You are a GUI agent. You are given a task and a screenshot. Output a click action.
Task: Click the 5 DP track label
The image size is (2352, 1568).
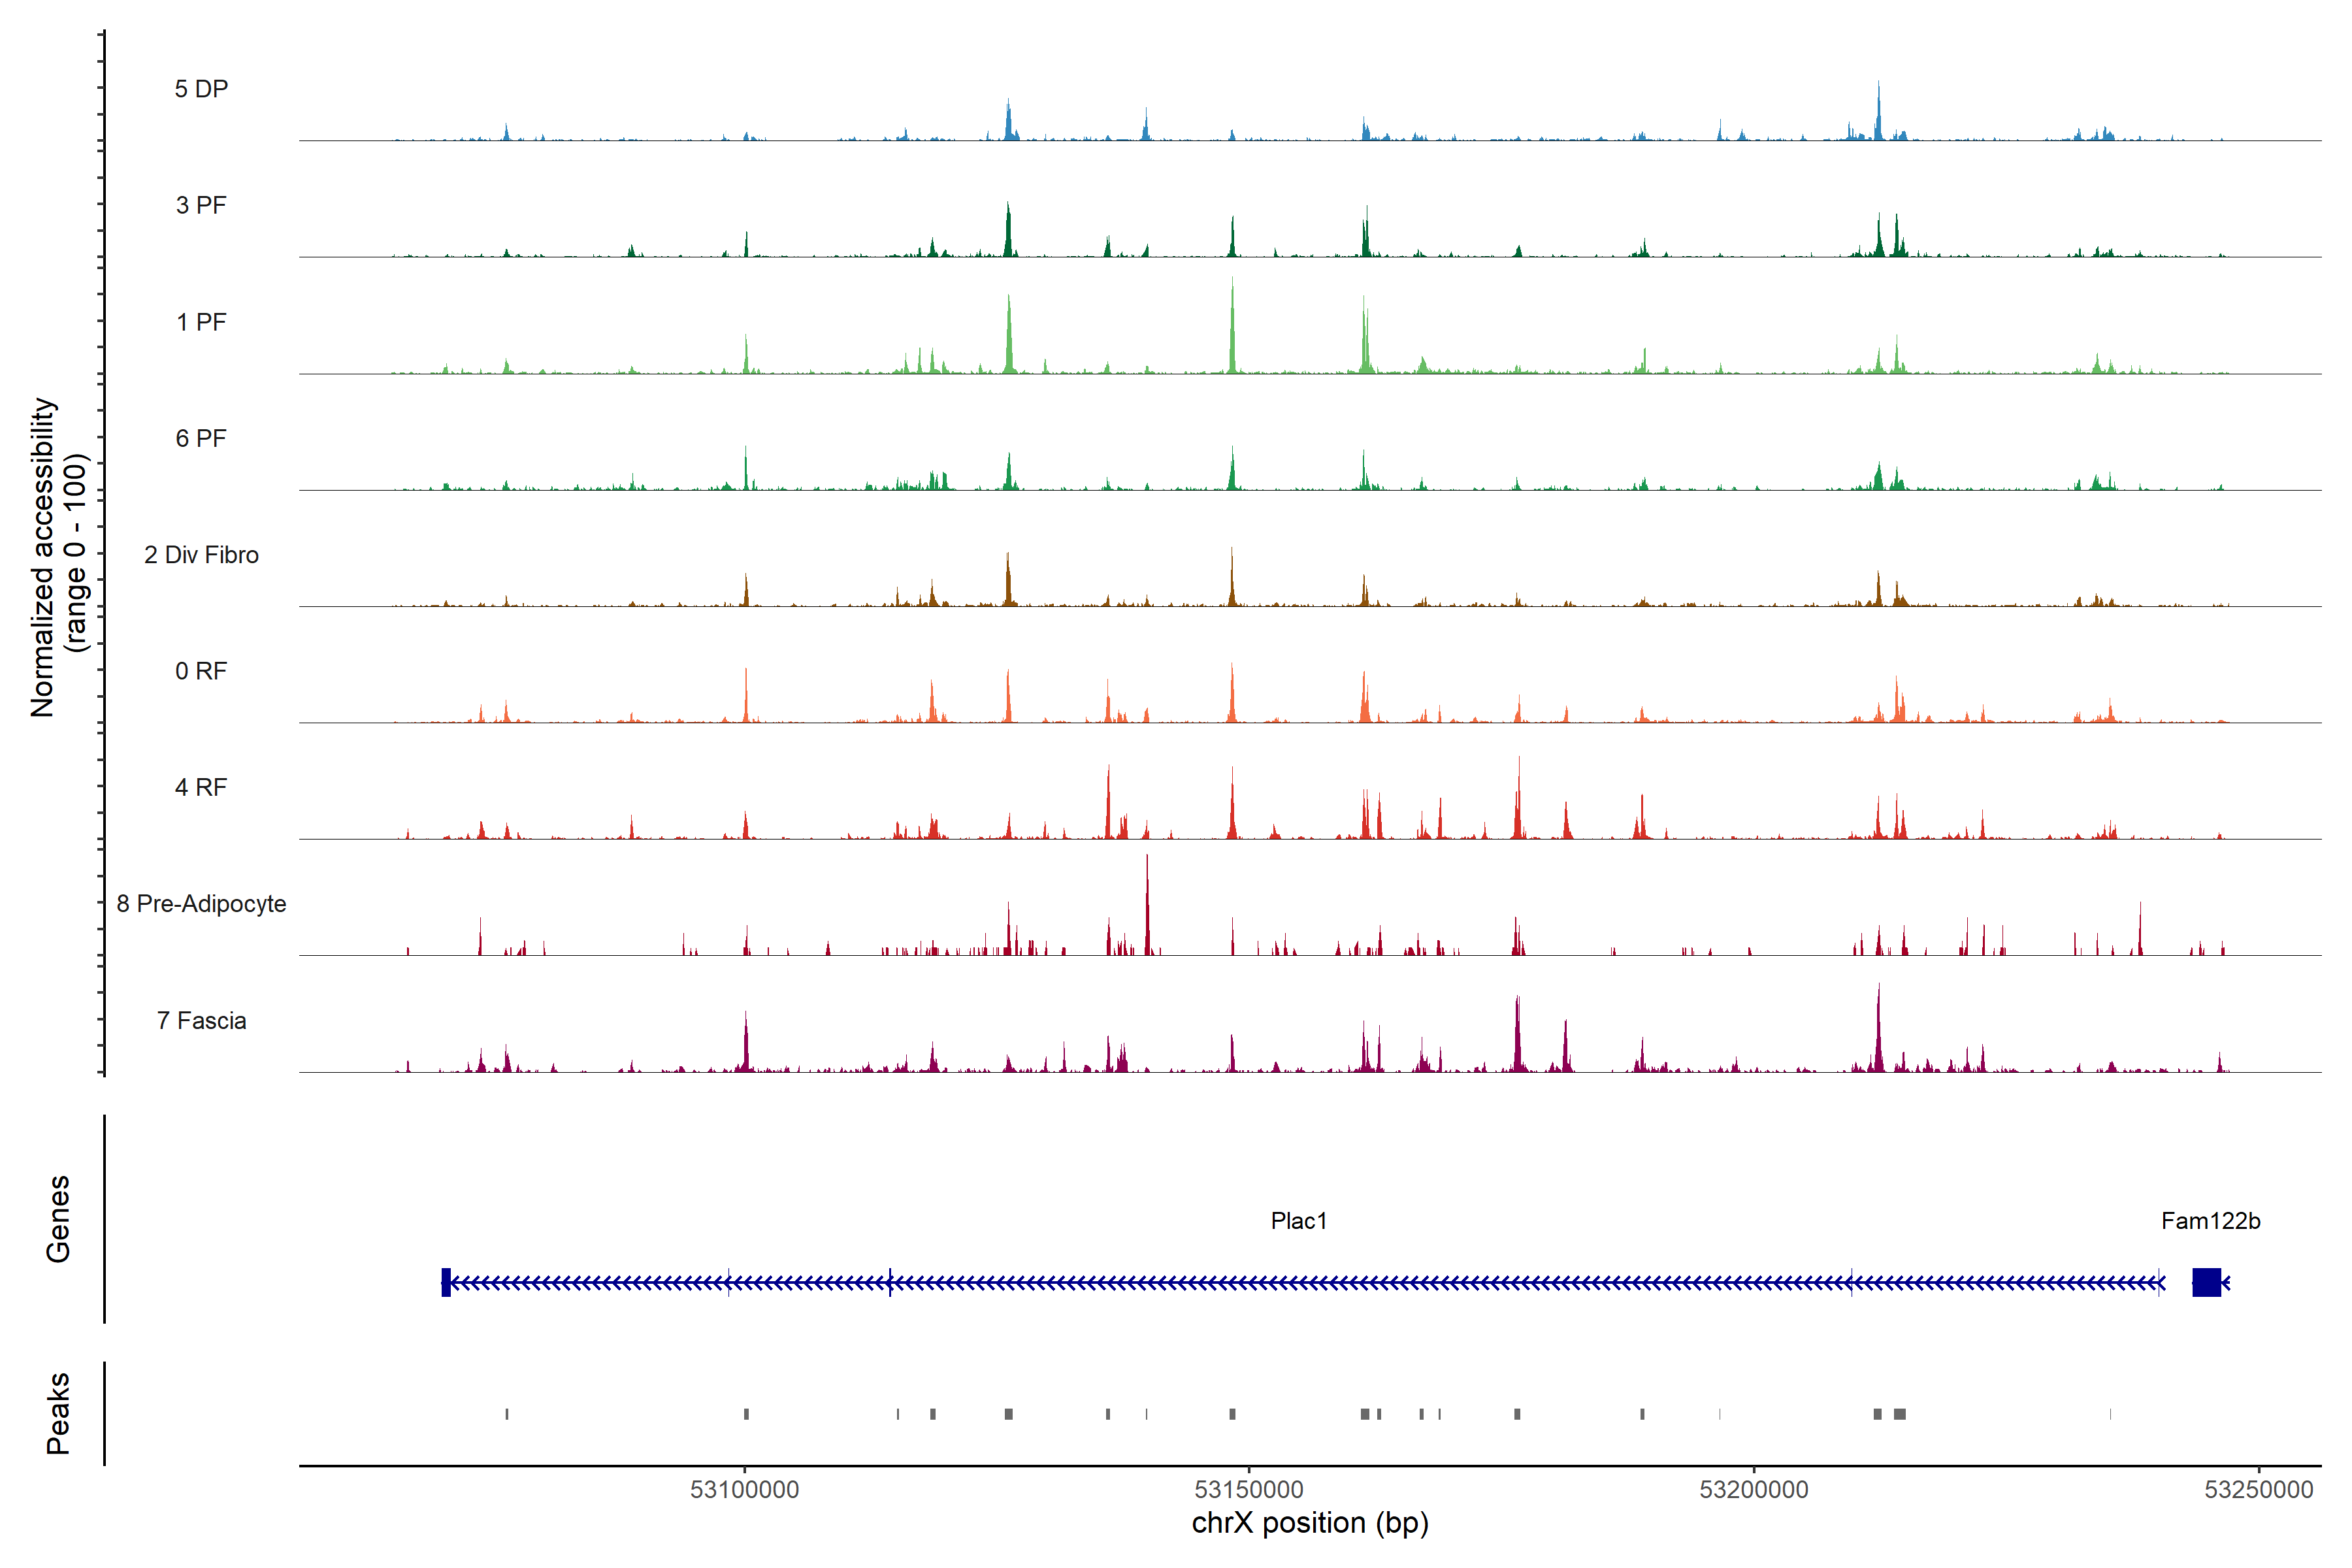pos(201,89)
